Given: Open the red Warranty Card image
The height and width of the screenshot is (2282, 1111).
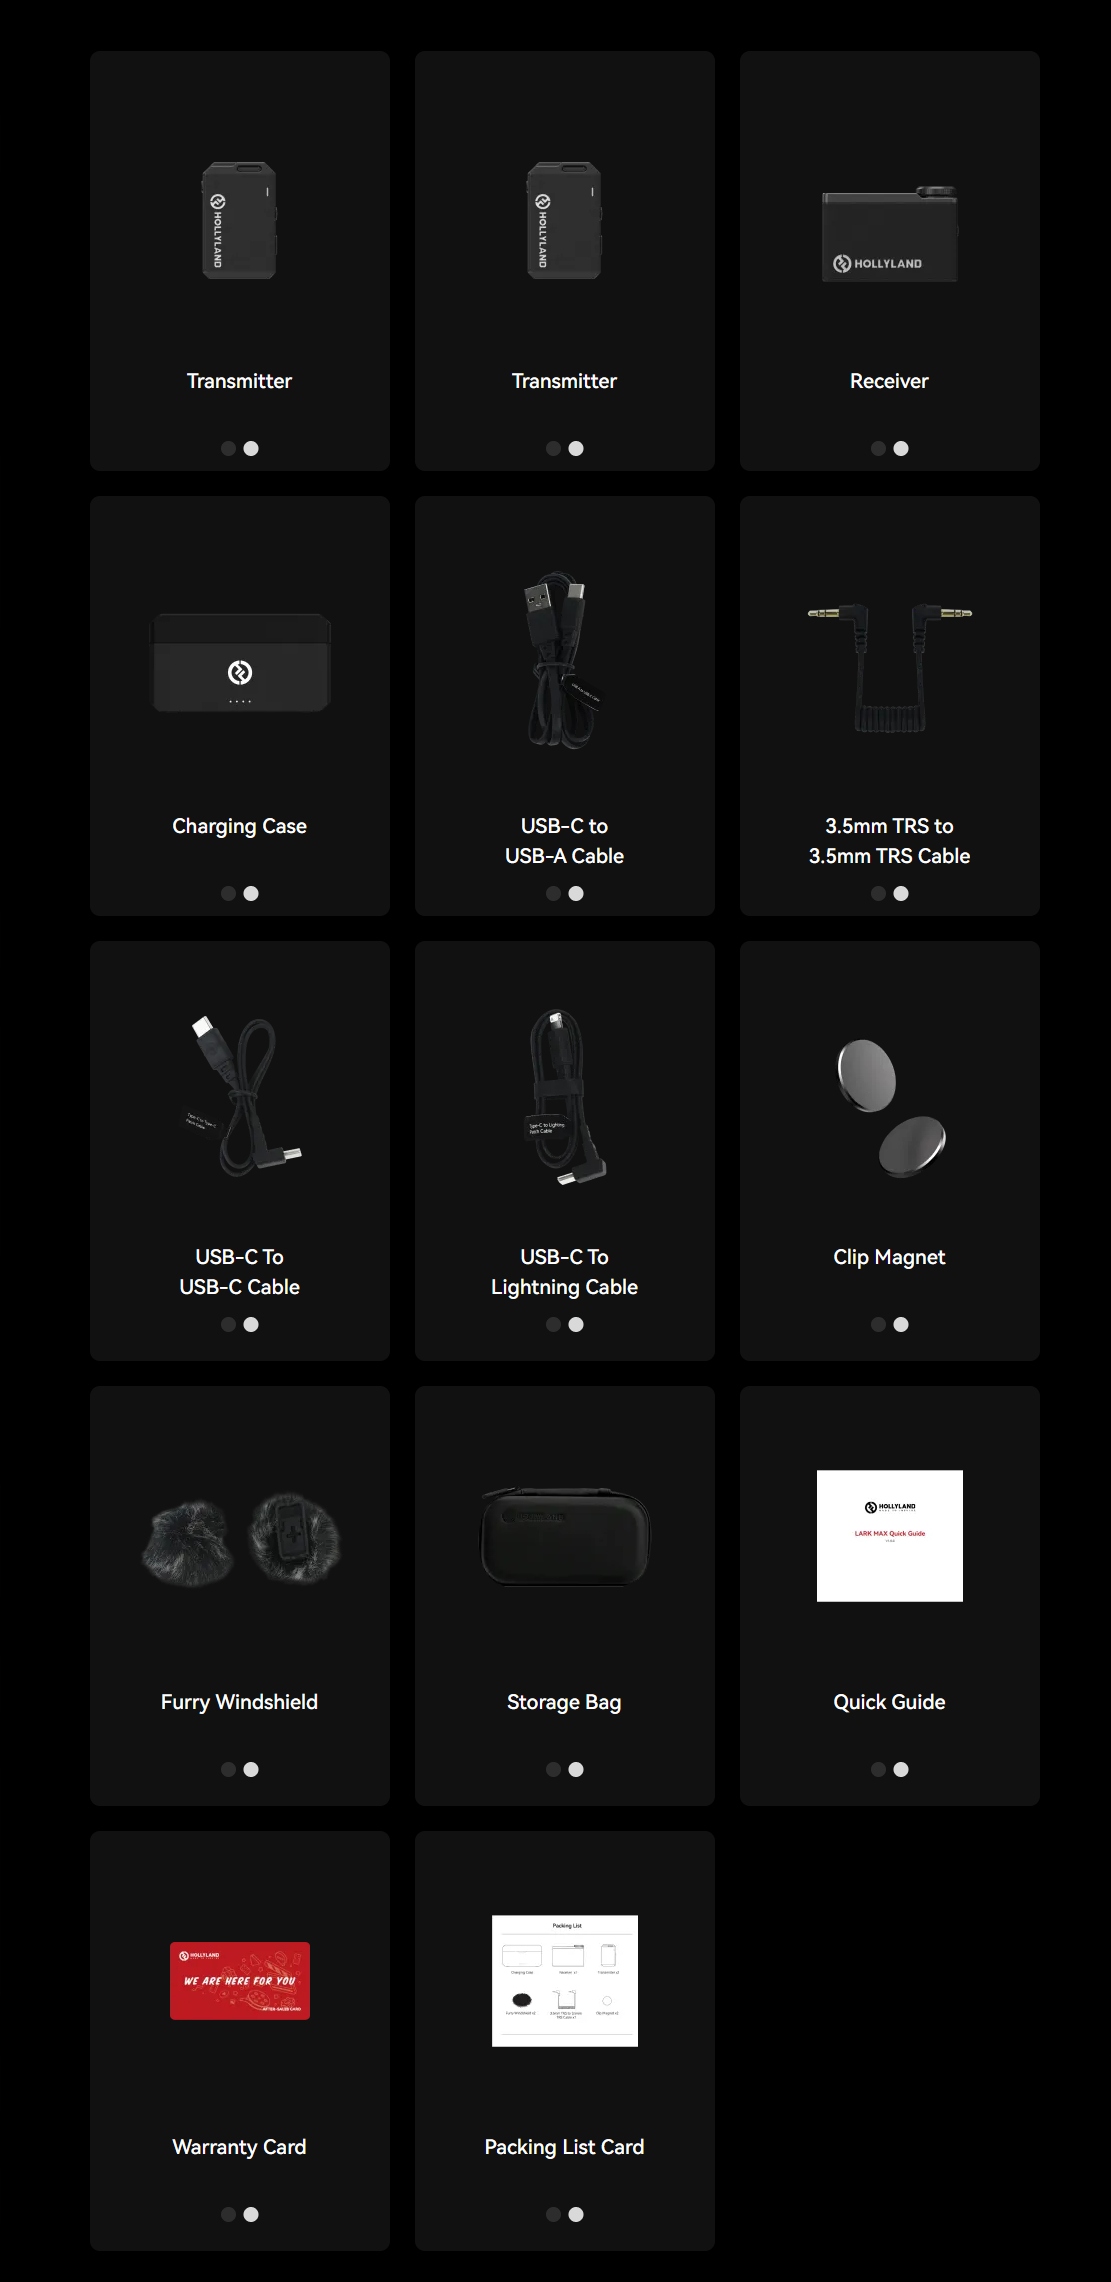Looking at the screenshot, I should pyautogui.click(x=240, y=1980).
